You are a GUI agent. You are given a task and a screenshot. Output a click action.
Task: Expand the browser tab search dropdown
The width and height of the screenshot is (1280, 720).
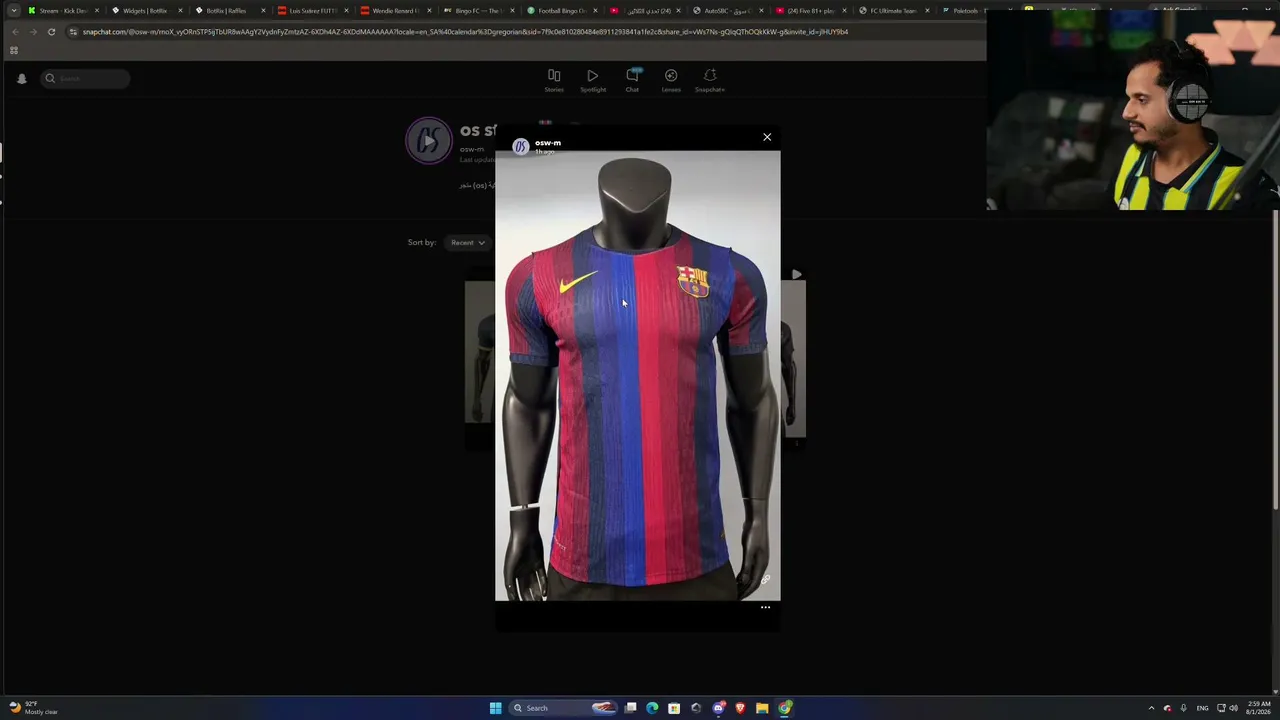(13, 11)
